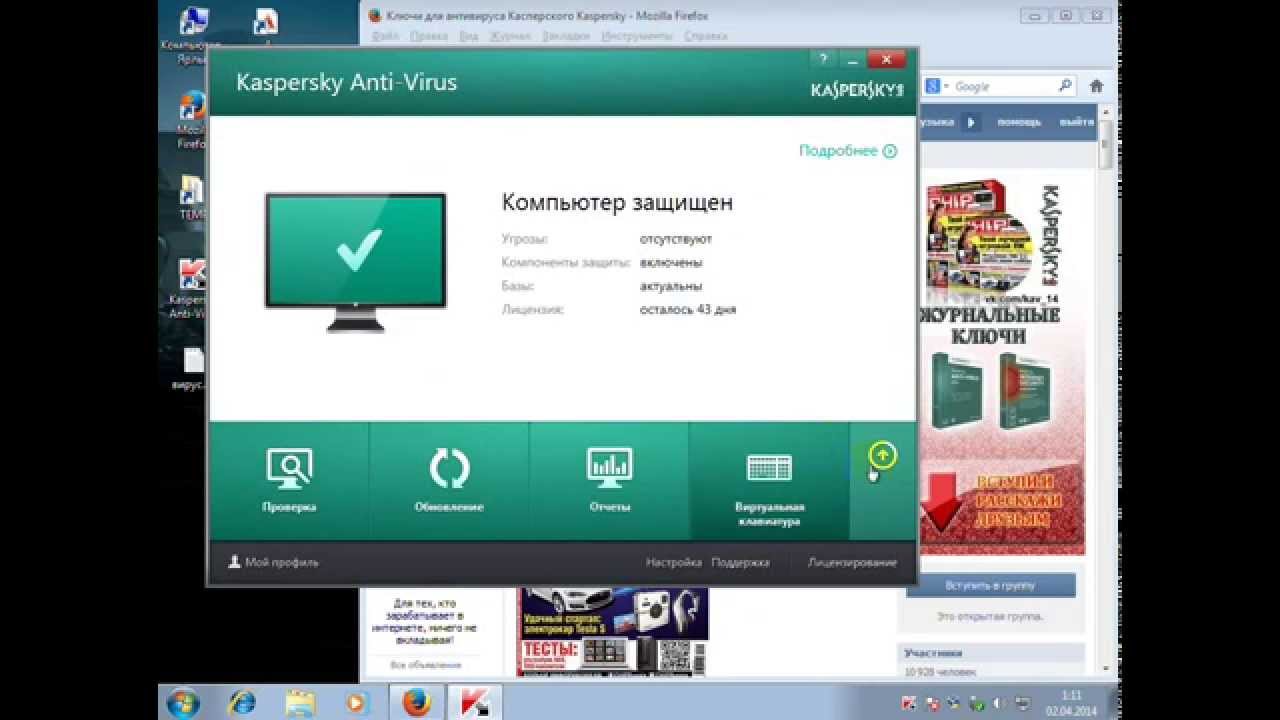The image size is (1280, 720).
Task: Open Мой профиль in Kaspersky
Action: (273, 562)
